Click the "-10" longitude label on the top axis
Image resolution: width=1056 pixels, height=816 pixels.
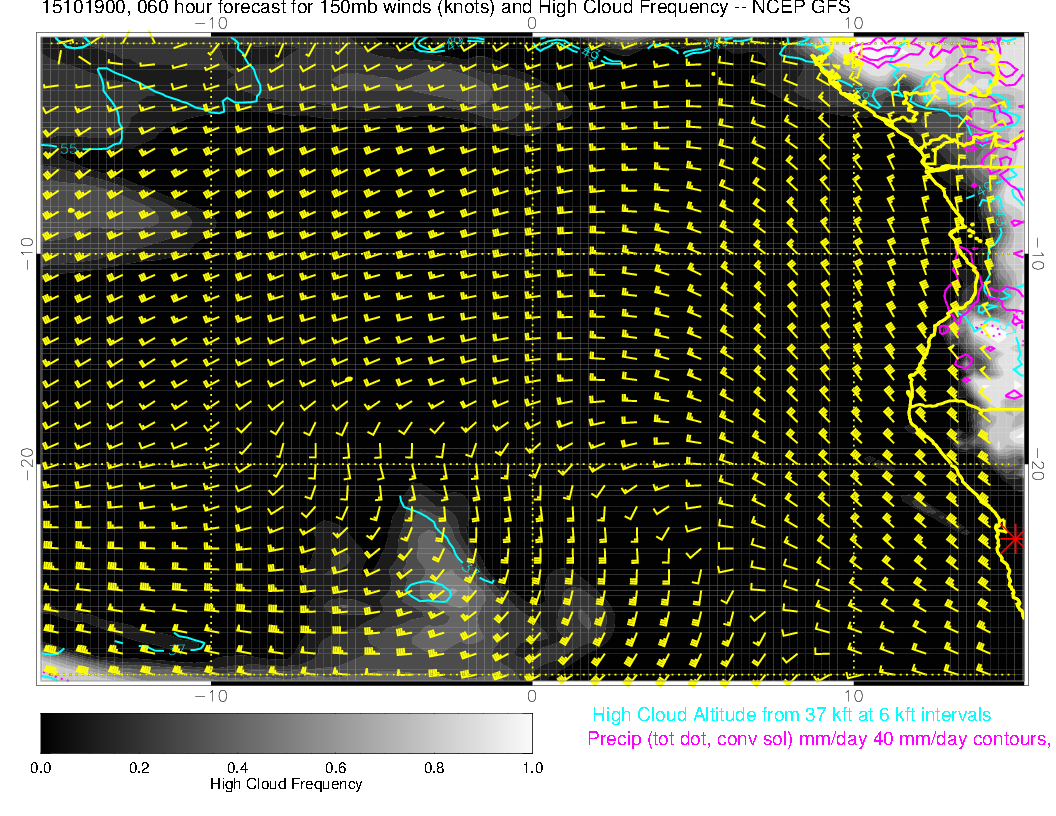pyautogui.click(x=211, y=24)
